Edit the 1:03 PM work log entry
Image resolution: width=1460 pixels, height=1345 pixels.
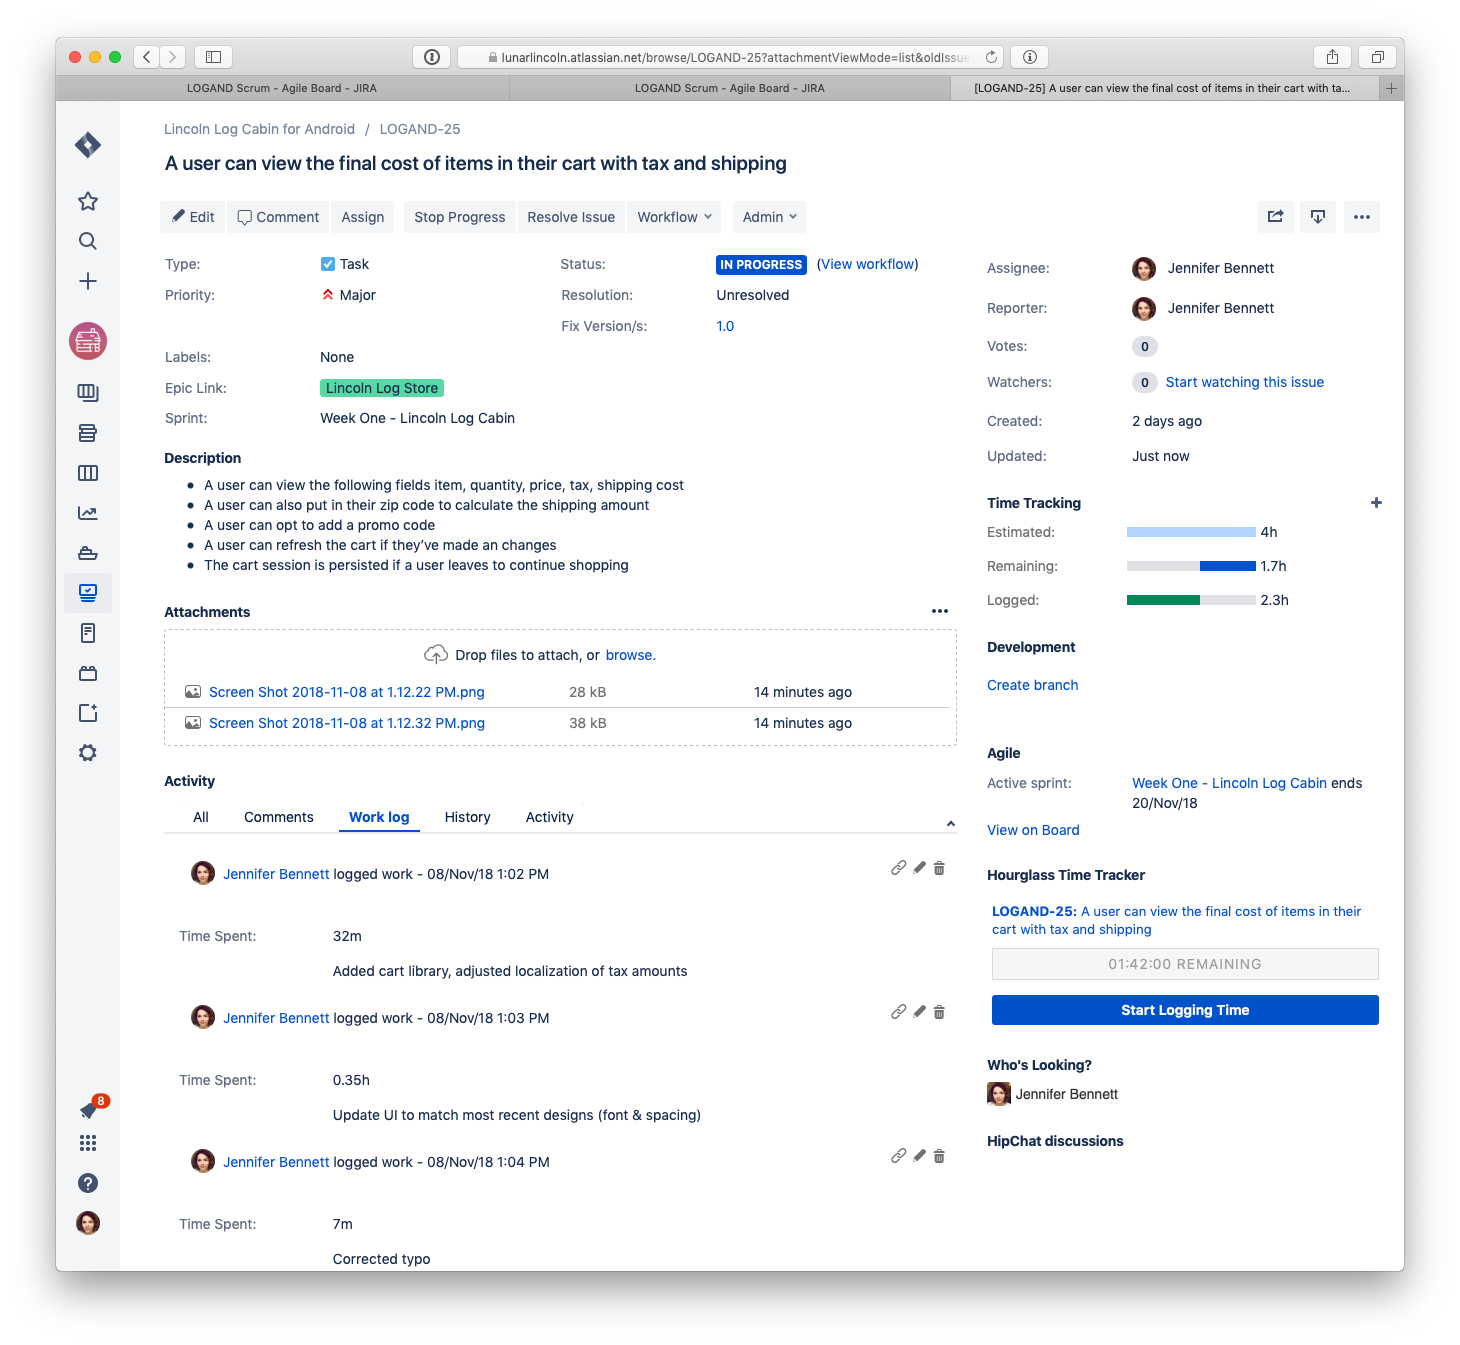(x=919, y=1012)
